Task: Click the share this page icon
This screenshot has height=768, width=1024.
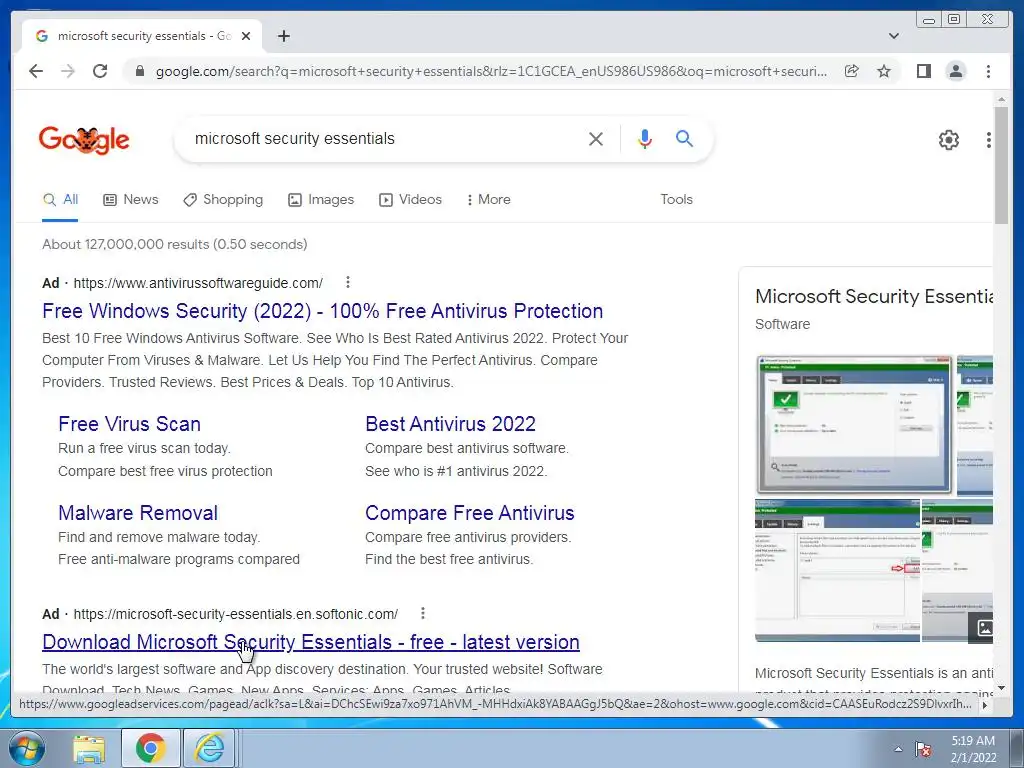Action: point(851,71)
